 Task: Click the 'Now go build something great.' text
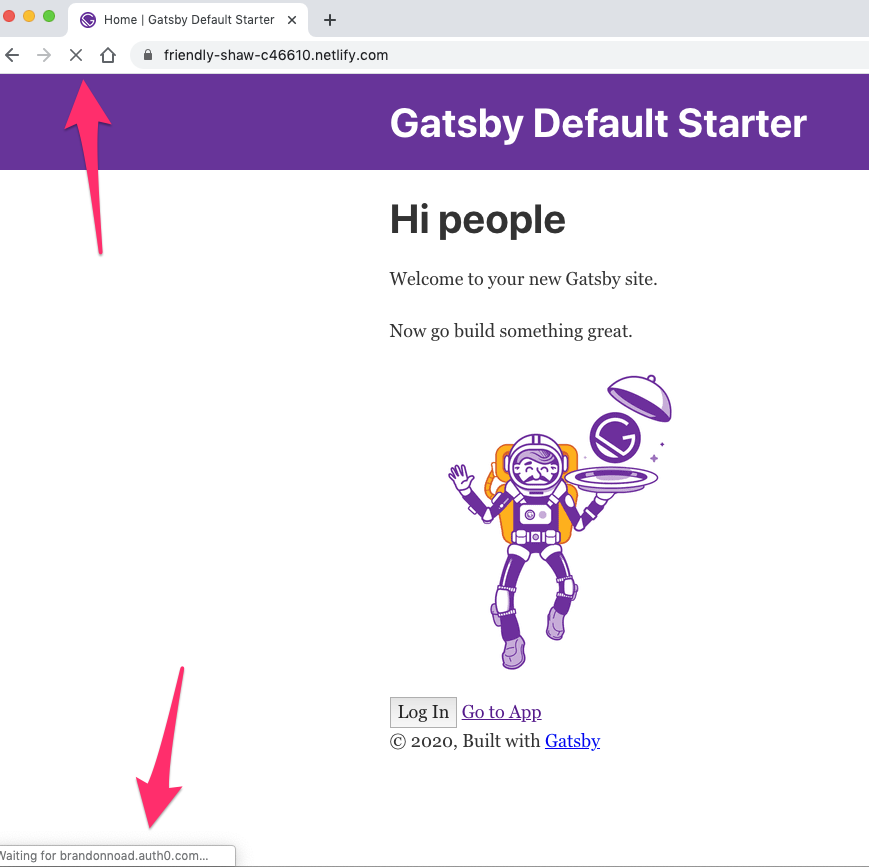pos(510,331)
